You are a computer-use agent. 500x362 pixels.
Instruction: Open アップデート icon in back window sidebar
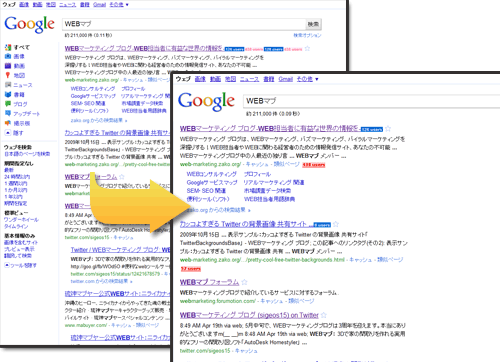[x=8, y=113]
